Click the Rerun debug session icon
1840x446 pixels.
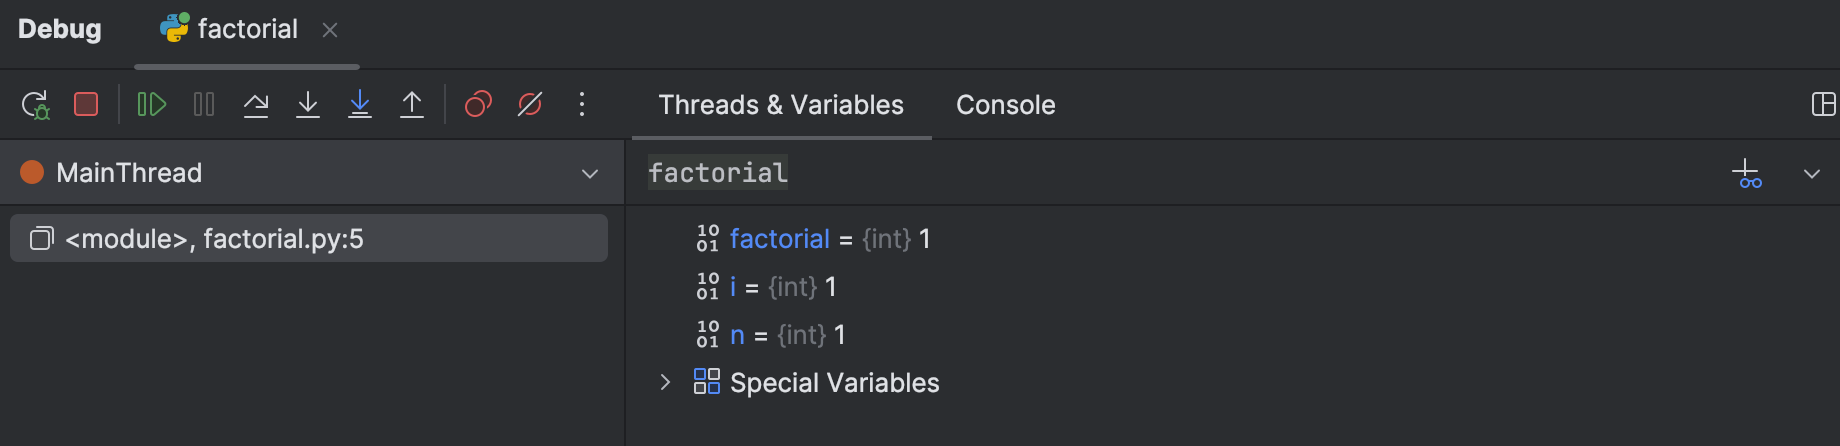pyautogui.click(x=35, y=104)
